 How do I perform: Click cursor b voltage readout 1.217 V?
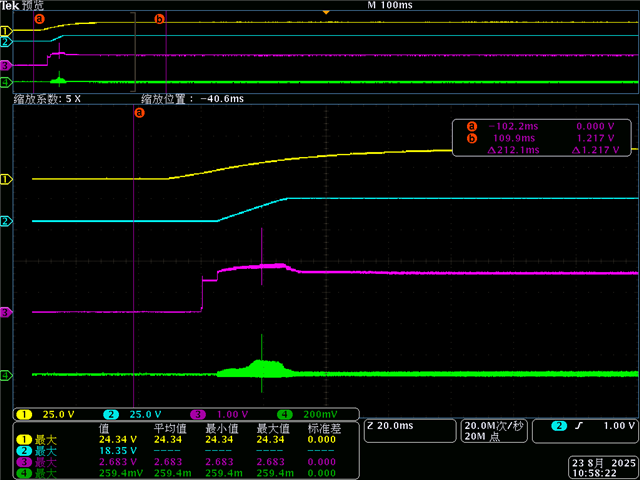point(596,138)
